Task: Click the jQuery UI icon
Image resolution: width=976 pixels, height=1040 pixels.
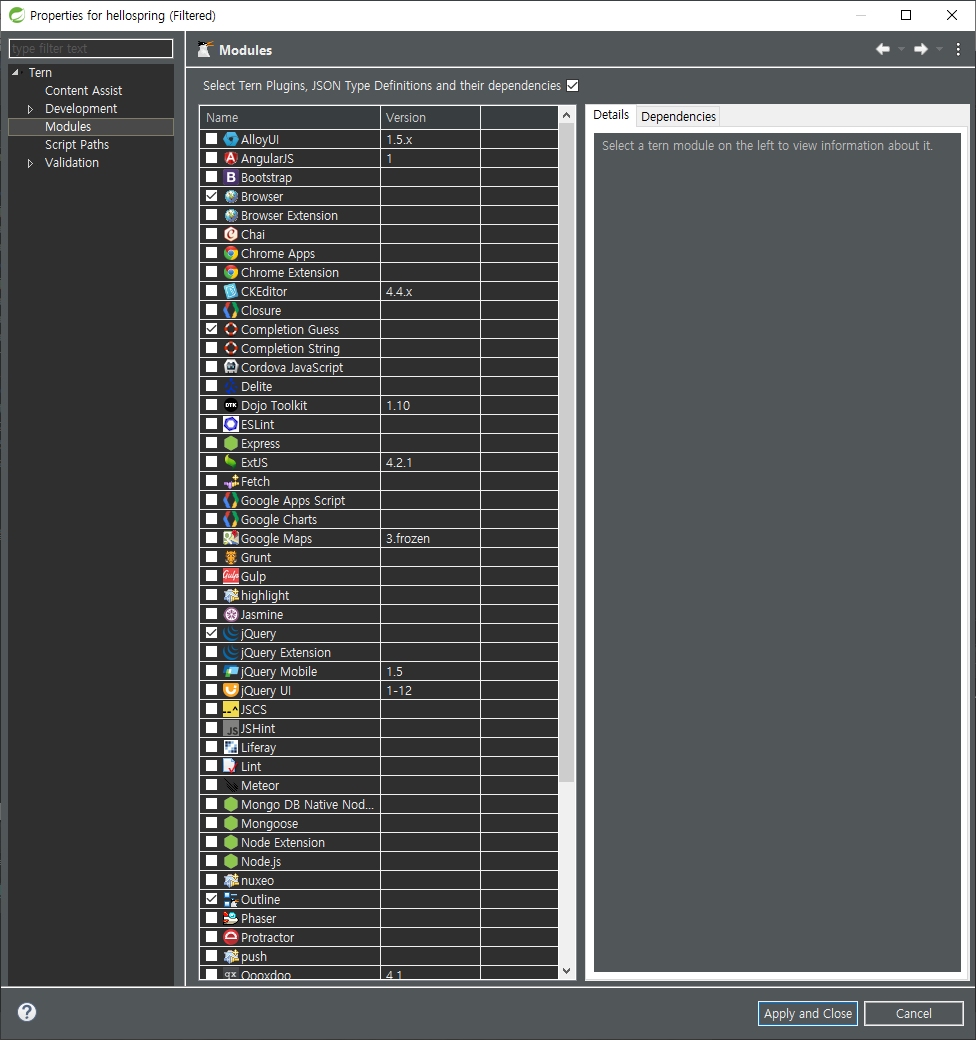Action: click(231, 690)
